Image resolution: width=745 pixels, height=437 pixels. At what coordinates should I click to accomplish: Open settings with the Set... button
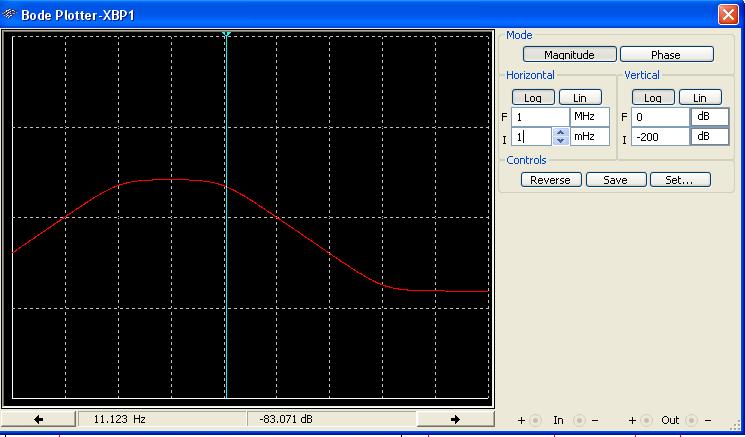pos(680,180)
